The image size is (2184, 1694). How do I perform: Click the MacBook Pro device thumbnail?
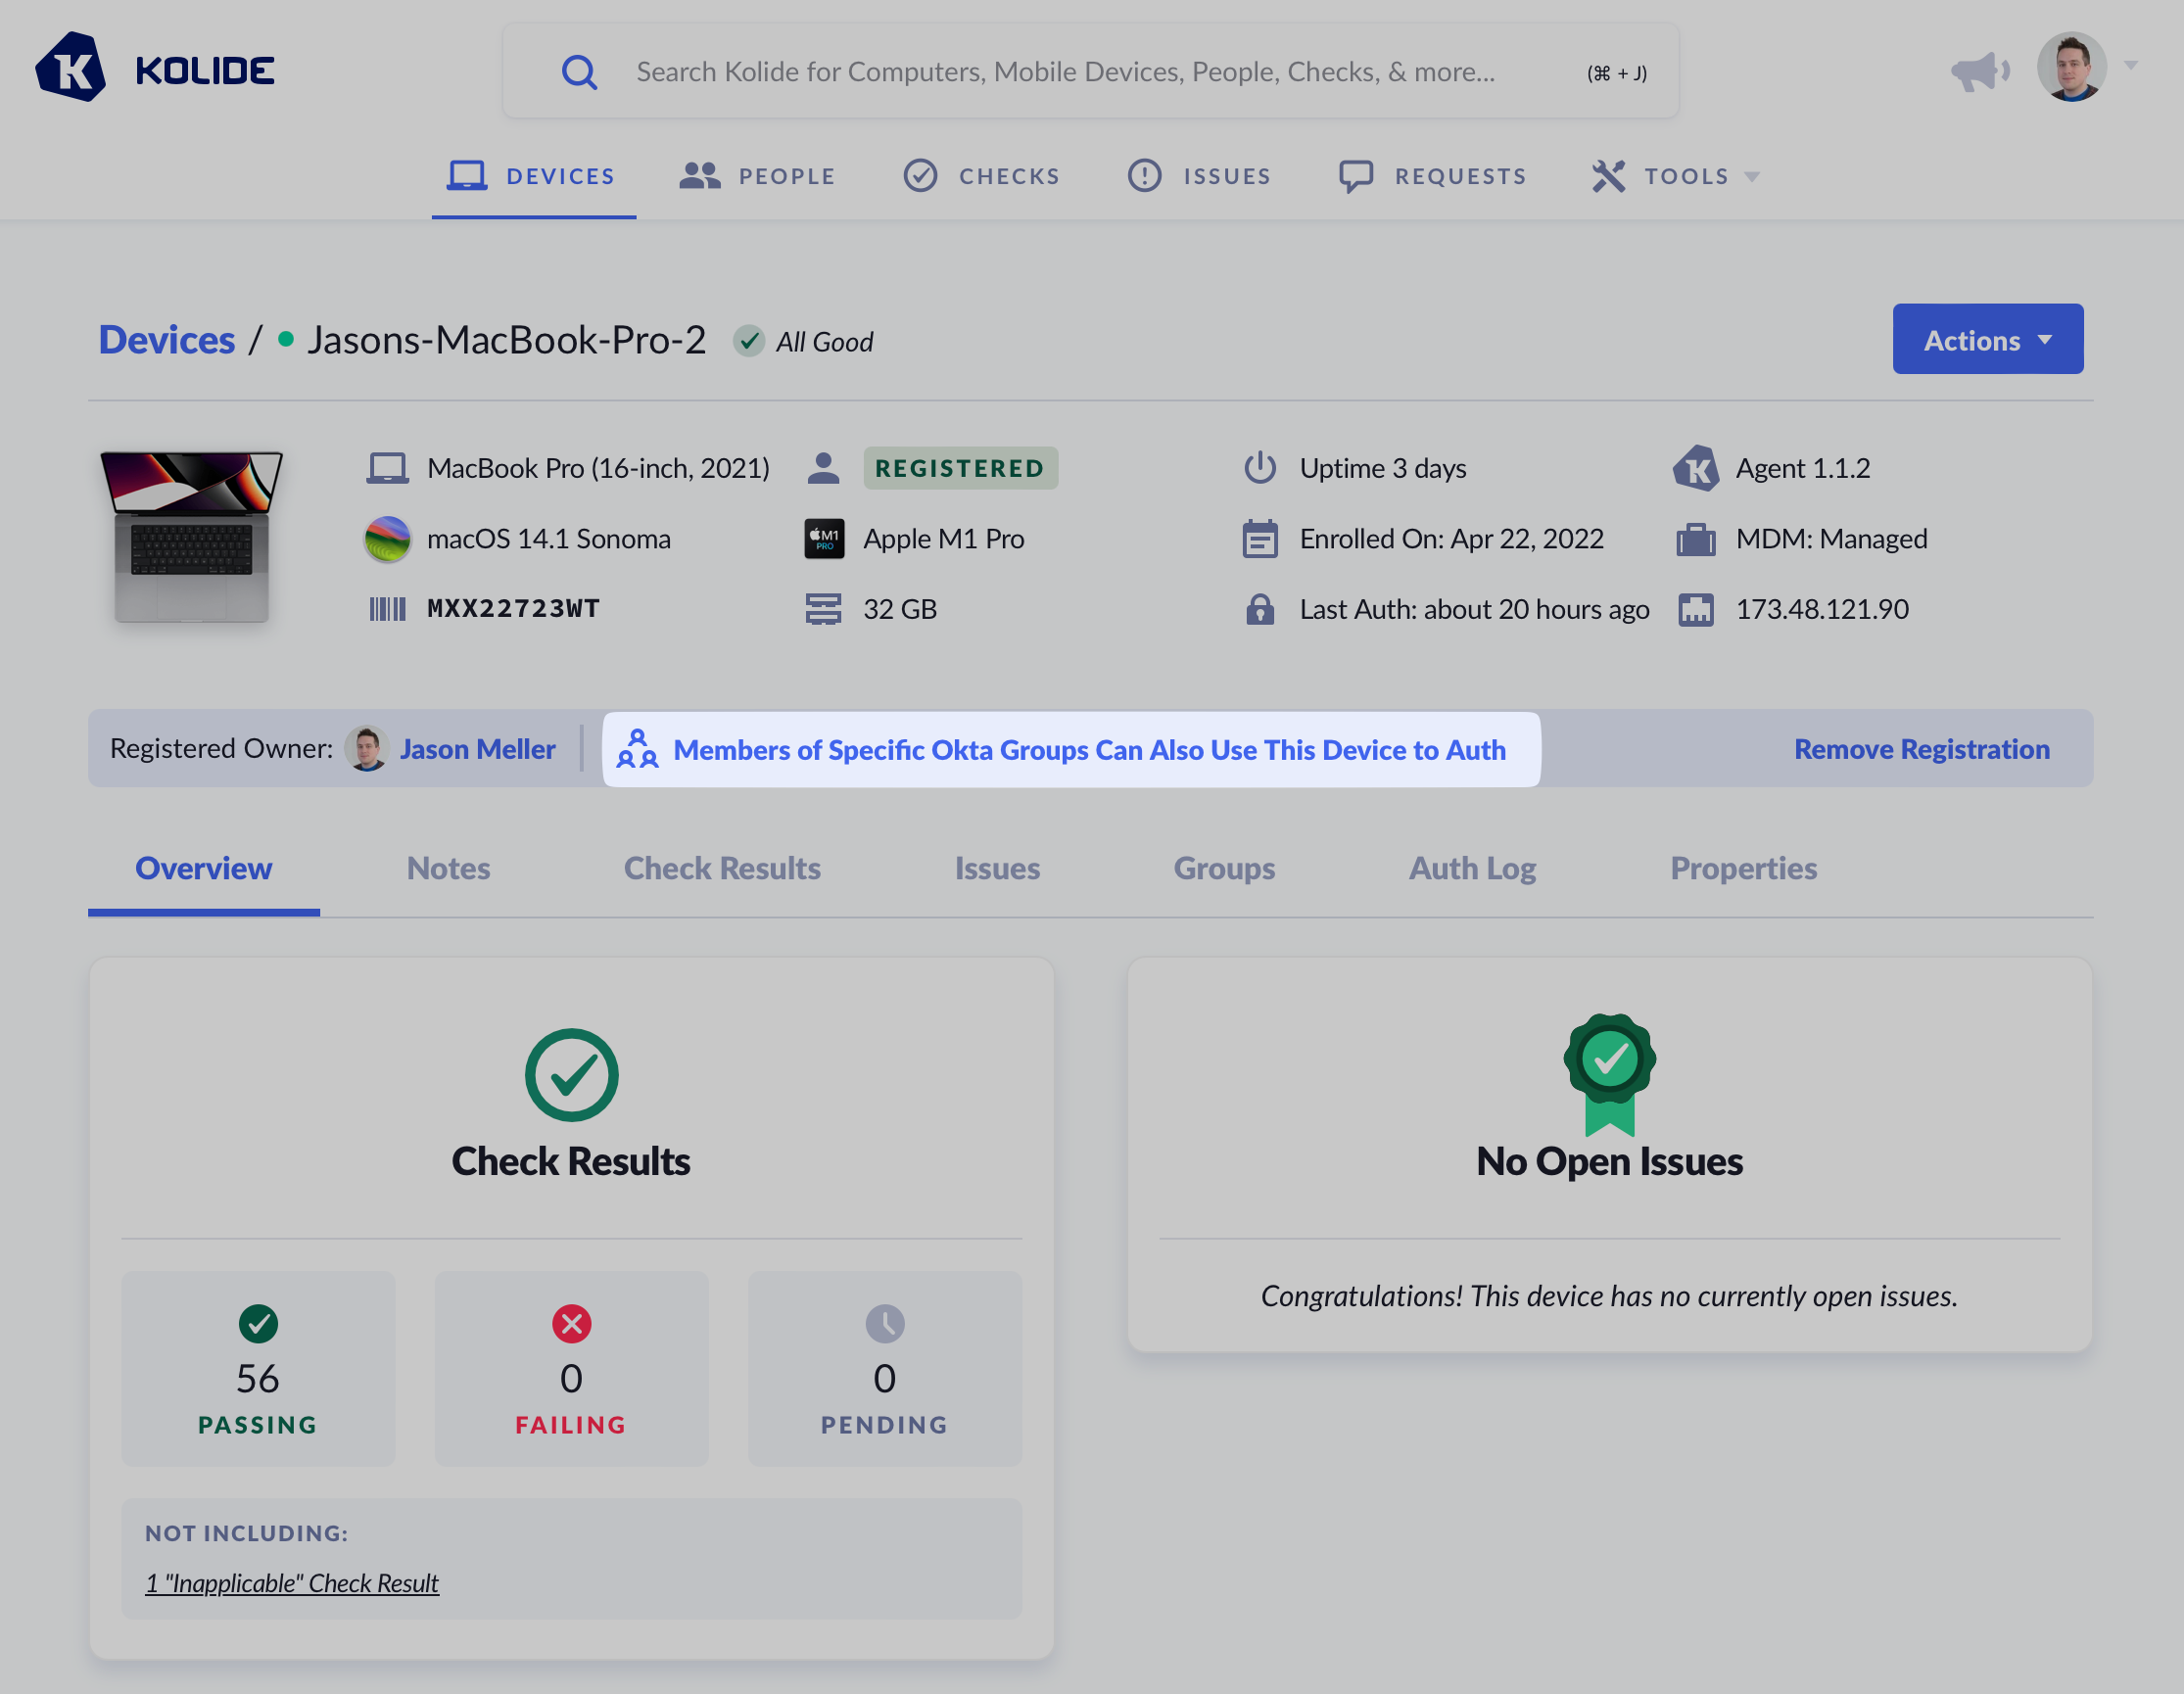(191, 537)
